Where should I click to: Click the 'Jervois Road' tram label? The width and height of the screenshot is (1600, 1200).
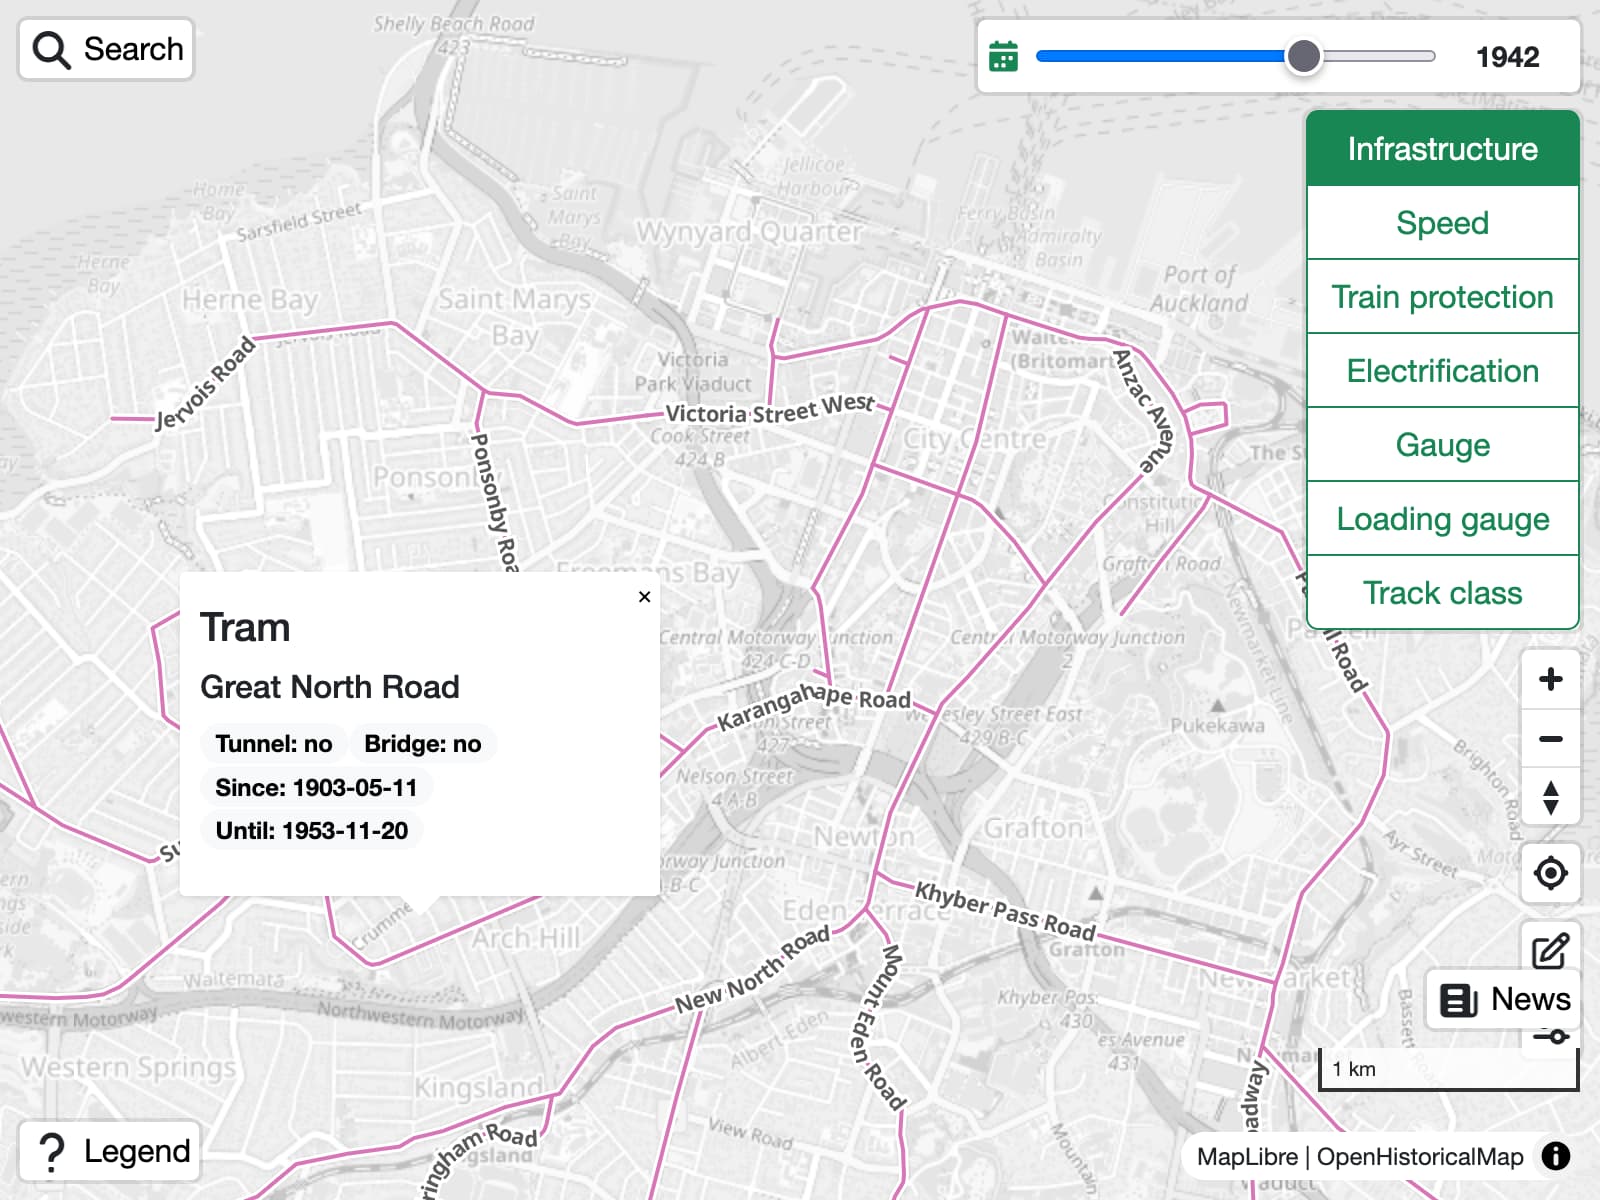tap(205, 385)
